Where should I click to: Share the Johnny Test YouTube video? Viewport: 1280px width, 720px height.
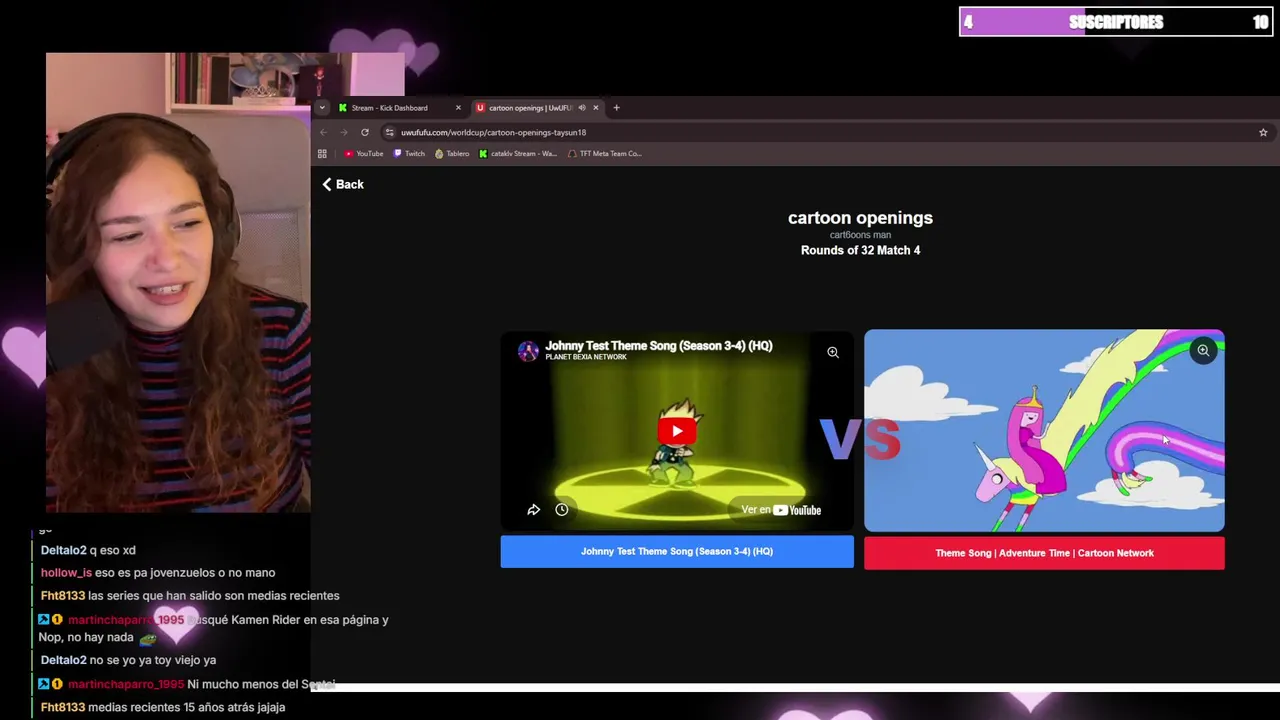click(x=534, y=510)
